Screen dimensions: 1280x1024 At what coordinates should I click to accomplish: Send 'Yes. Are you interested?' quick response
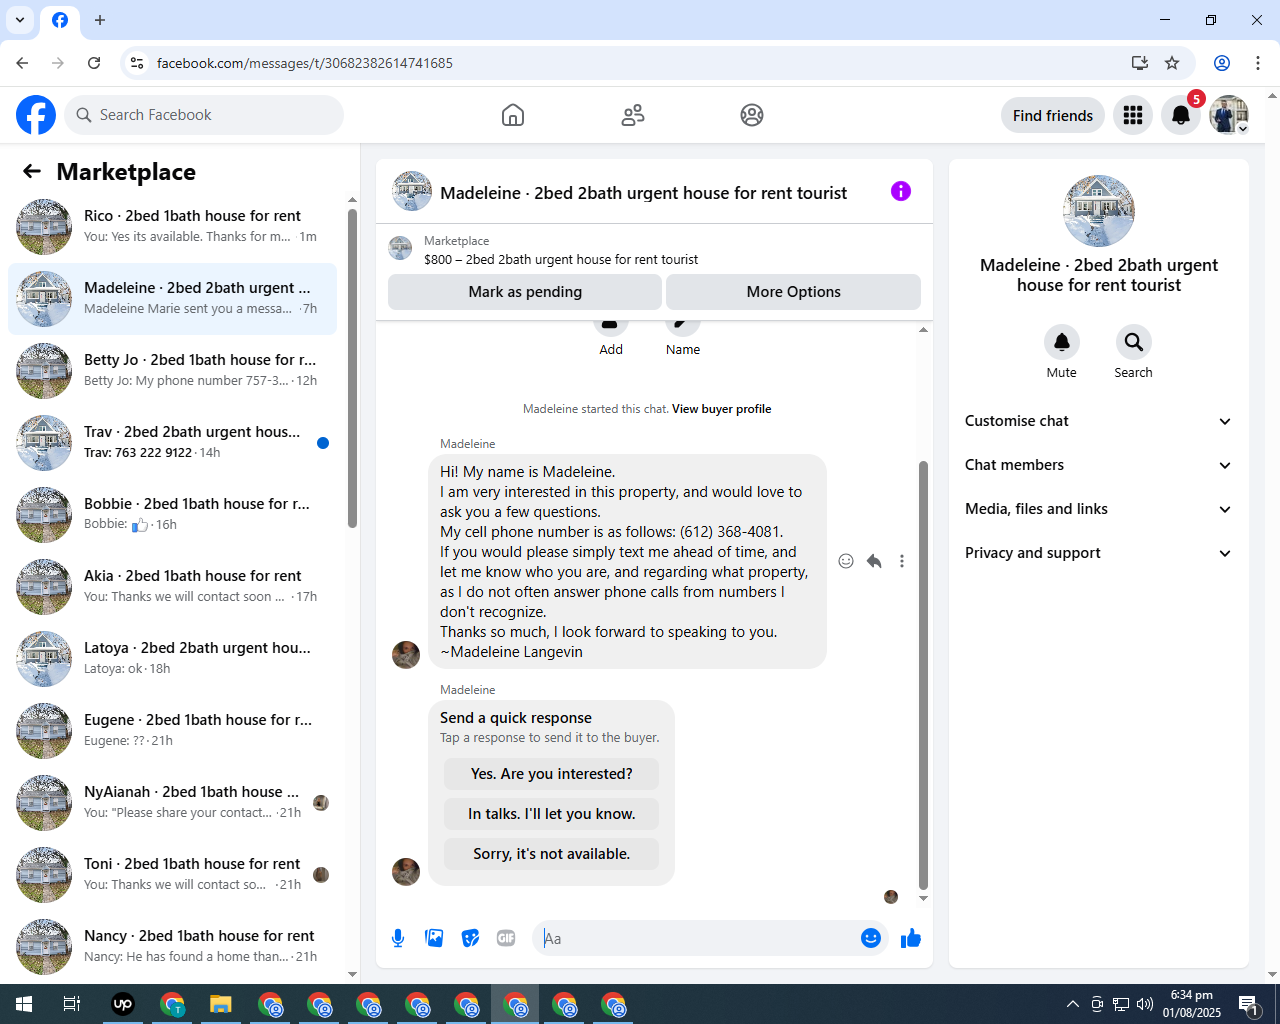point(552,774)
